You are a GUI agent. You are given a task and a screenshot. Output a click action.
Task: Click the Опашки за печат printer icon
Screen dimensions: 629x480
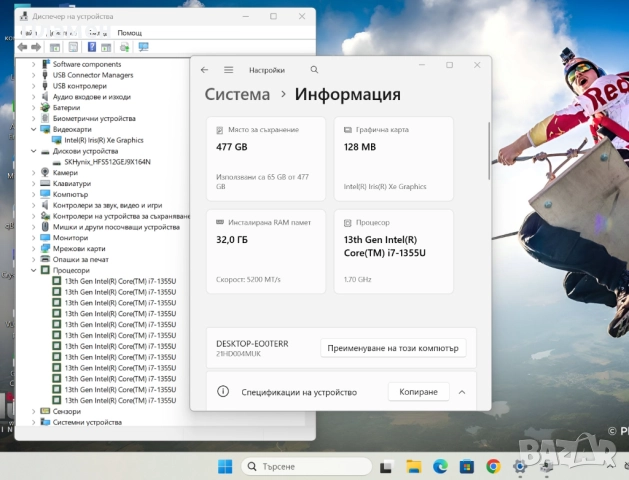pos(45,259)
